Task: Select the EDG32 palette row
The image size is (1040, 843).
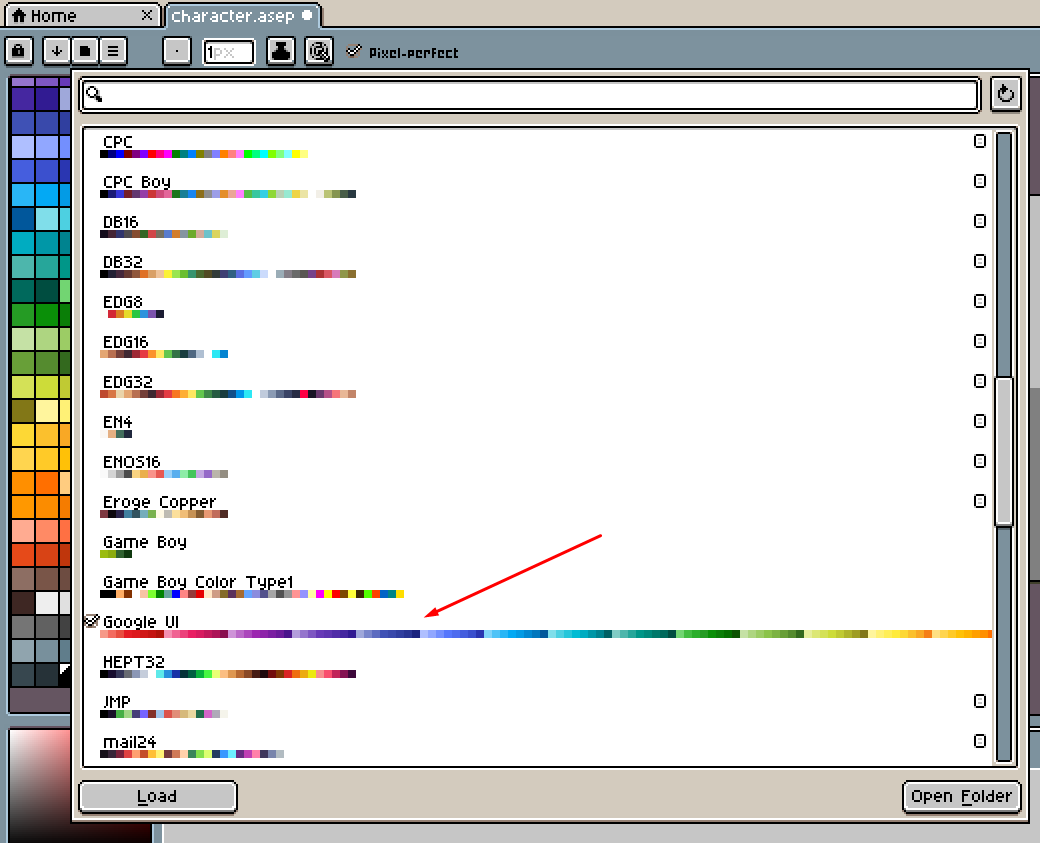Action: pos(537,387)
